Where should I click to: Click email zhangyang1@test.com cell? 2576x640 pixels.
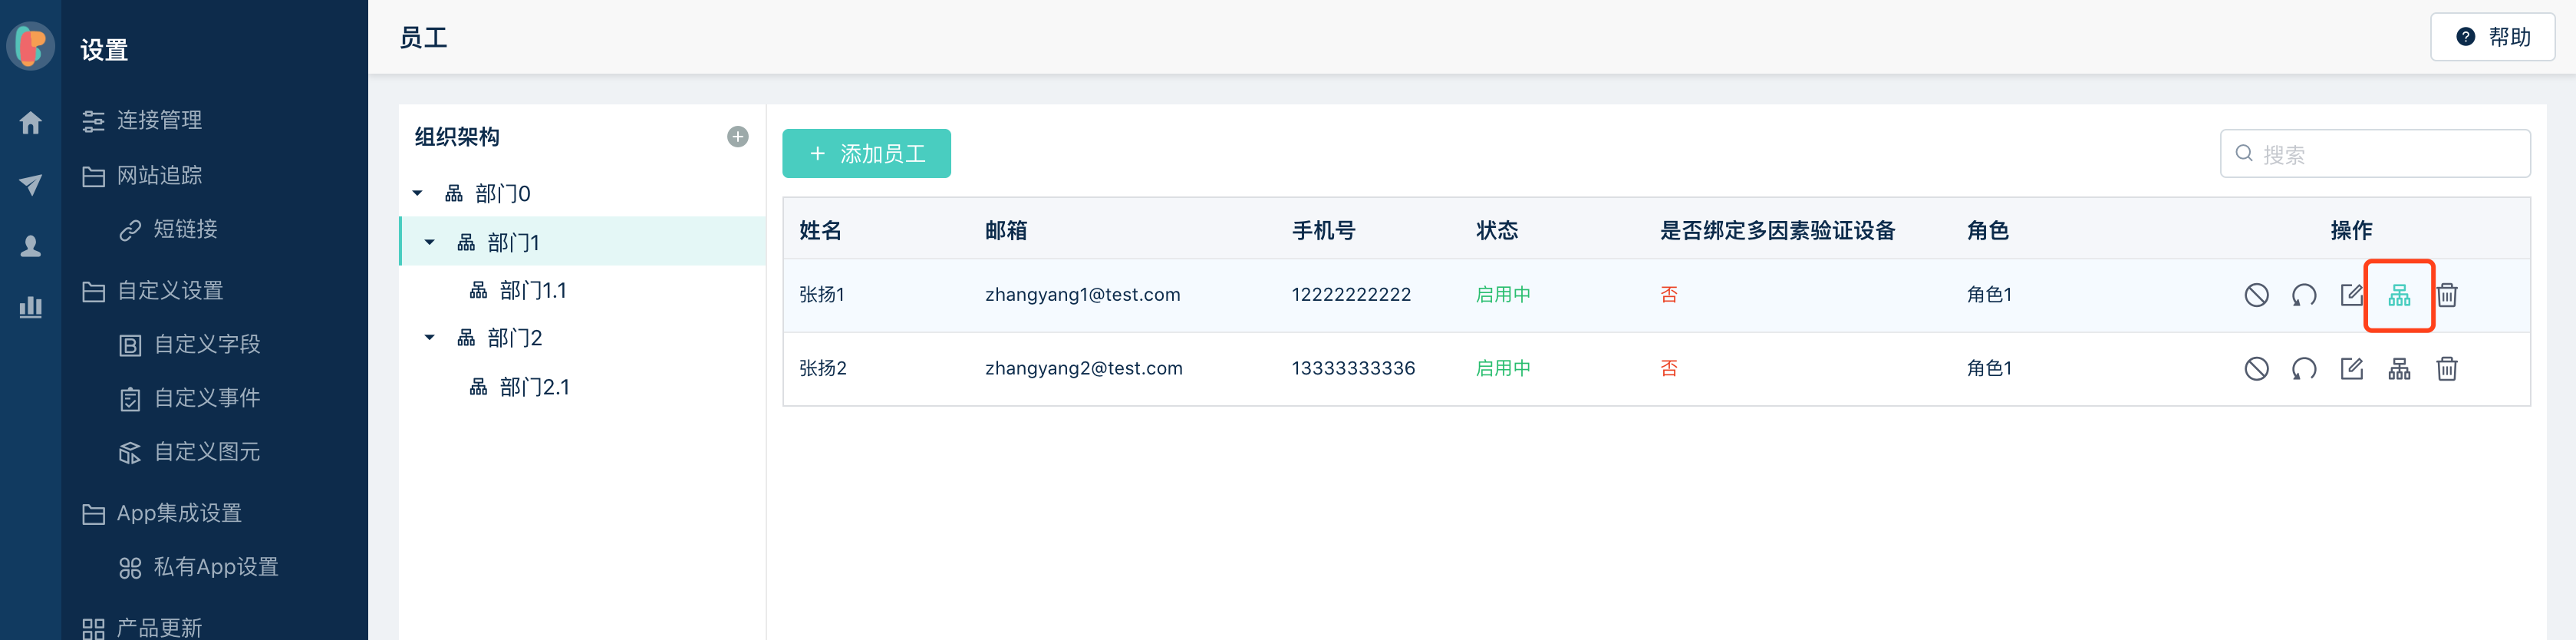coord(1082,295)
